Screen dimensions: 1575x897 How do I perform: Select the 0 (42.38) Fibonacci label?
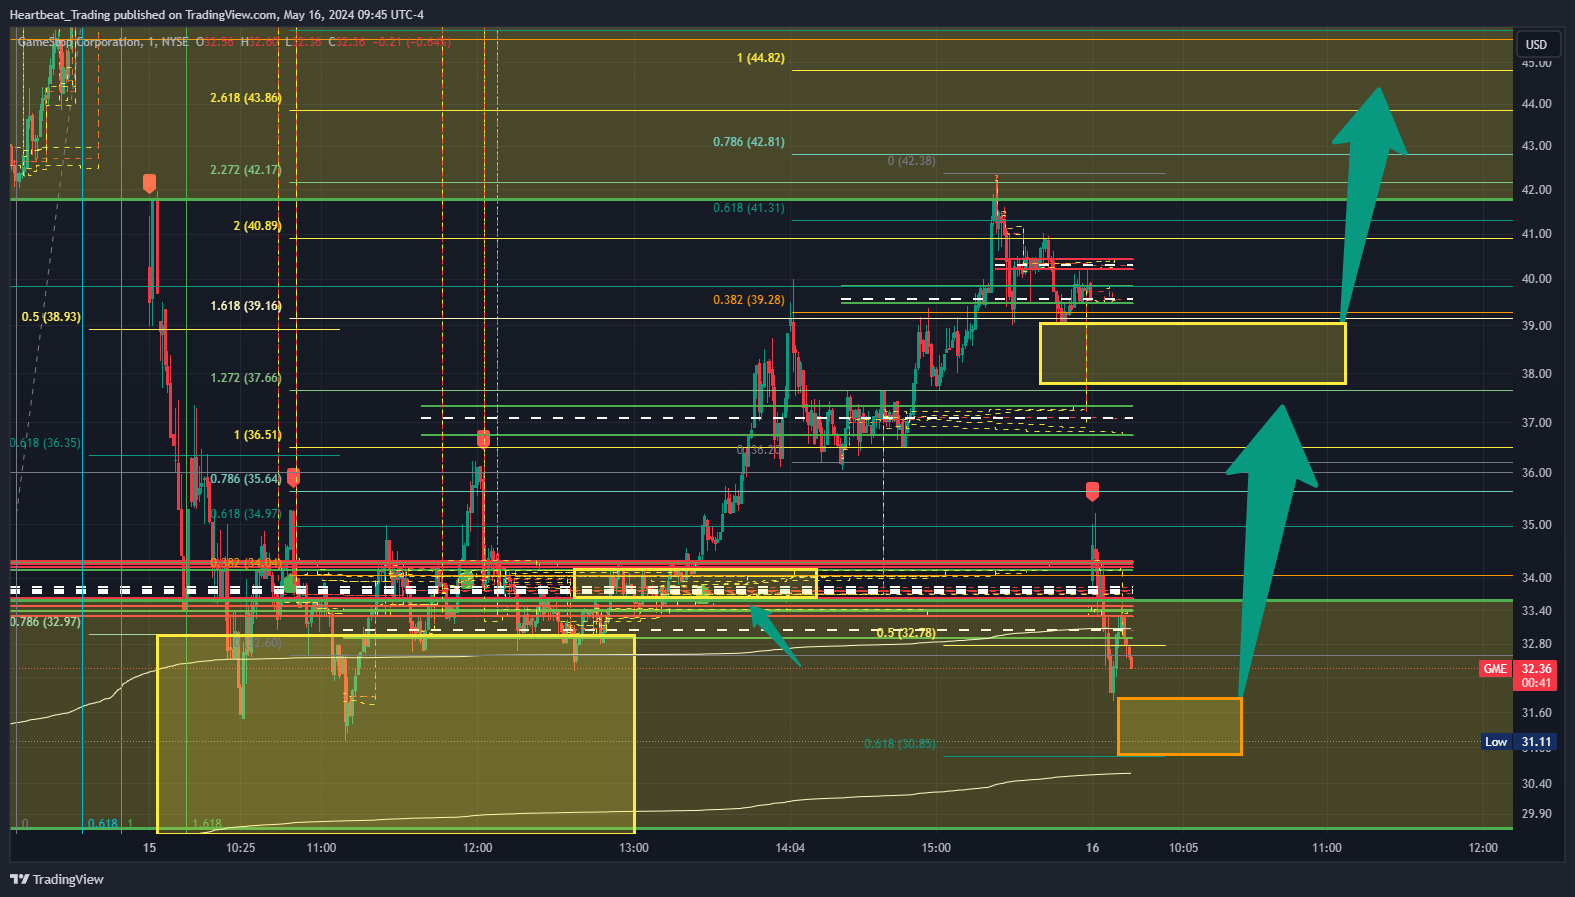tap(912, 161)
